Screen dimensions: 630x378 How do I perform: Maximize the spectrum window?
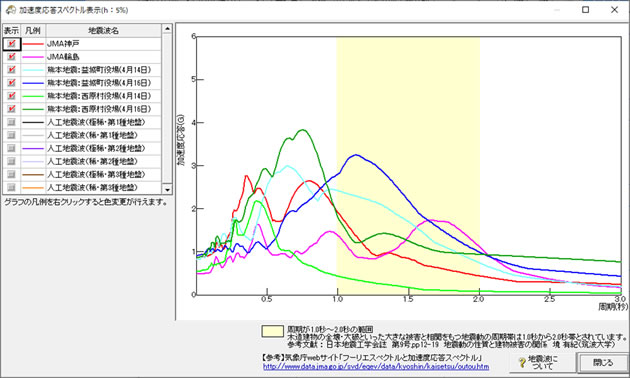click(585, 10)
